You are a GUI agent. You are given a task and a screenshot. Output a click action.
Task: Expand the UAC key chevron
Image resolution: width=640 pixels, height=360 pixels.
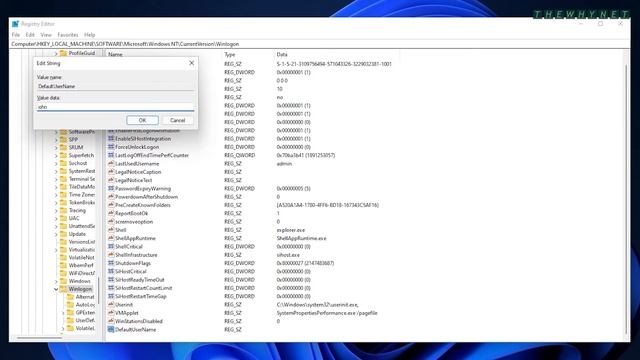(56, 218)
